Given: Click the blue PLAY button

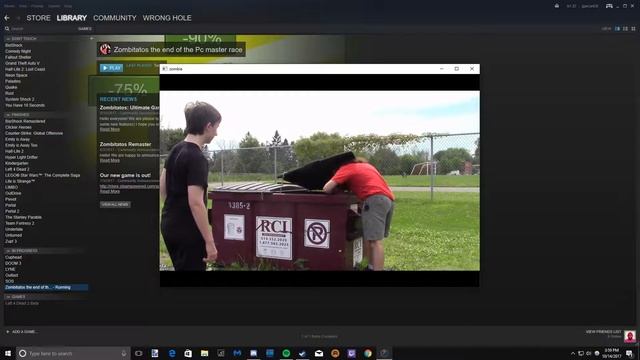Looking at the screenshot, I should [x=111, y=68].
